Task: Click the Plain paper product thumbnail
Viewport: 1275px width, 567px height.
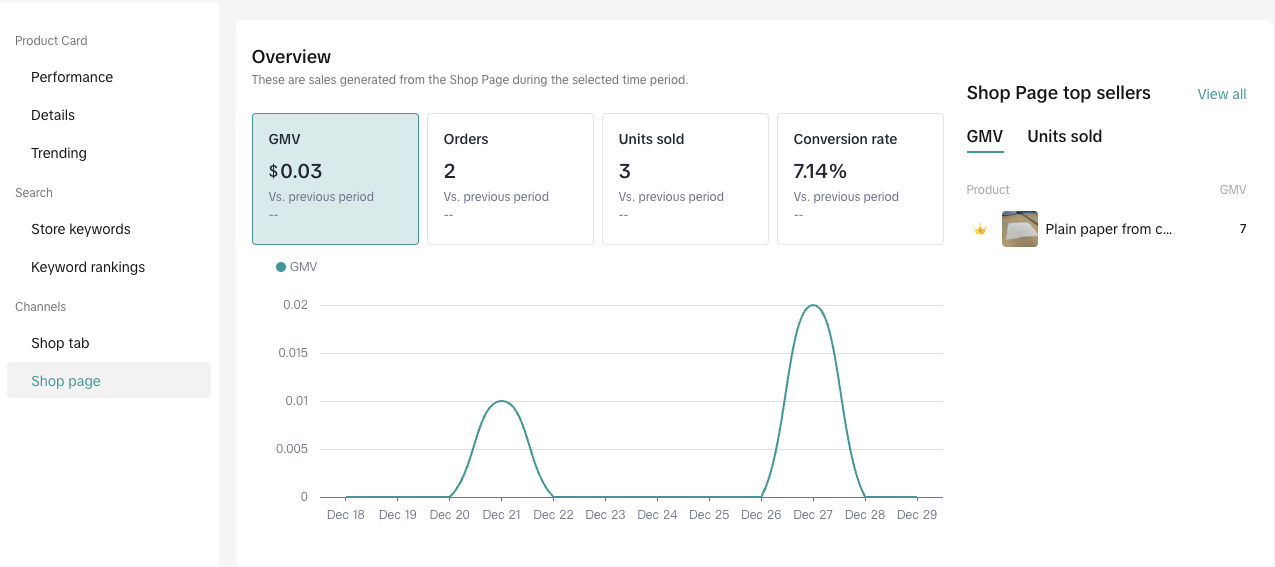Action: pos(1019,229)
